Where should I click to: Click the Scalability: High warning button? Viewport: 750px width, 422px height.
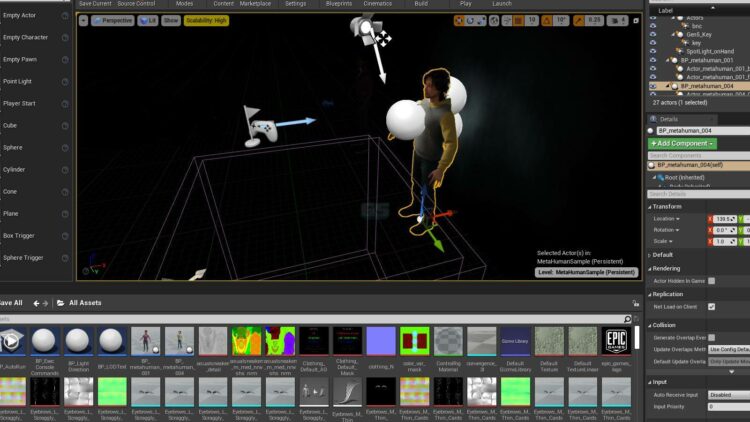tap(206, 21)
